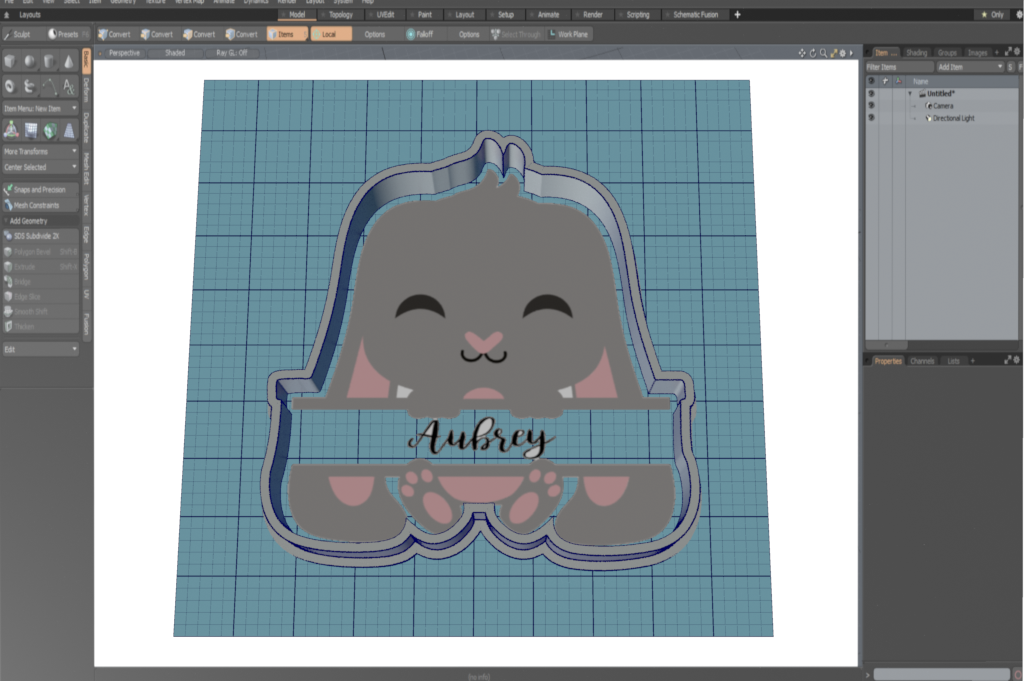The width and height of the screenshot is (1024, 681).
Task: Select the Curve drawing tool
Action: coord(50,86)
